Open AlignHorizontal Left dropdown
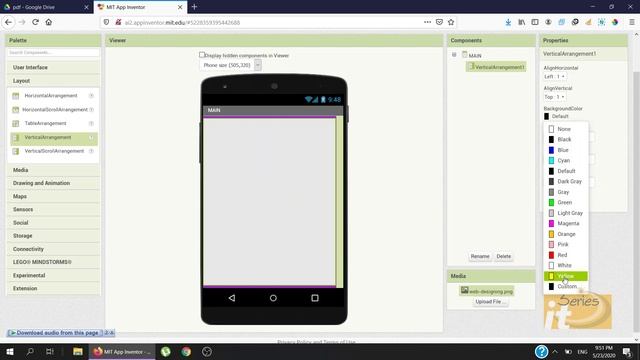This screenshot has height=360, width=640. (x=554, y=77)
